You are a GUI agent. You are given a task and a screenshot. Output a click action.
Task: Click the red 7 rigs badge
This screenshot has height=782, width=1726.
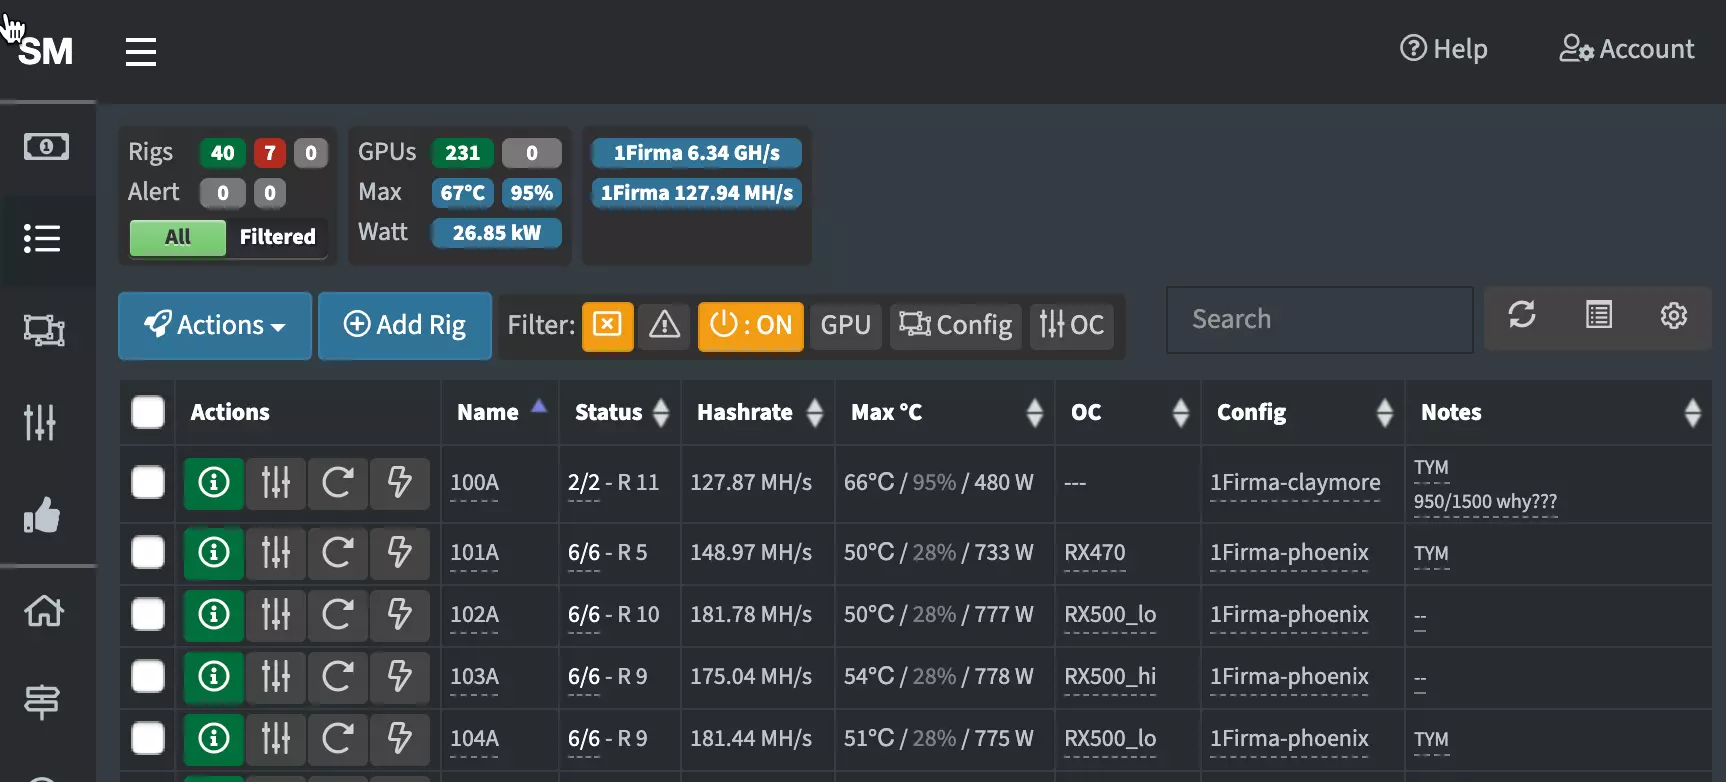click(269, 153)
